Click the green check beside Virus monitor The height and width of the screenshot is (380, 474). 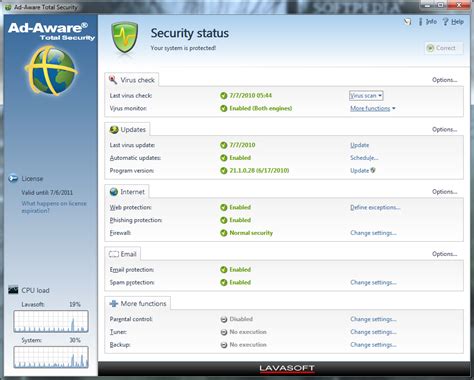pos(224,108)
